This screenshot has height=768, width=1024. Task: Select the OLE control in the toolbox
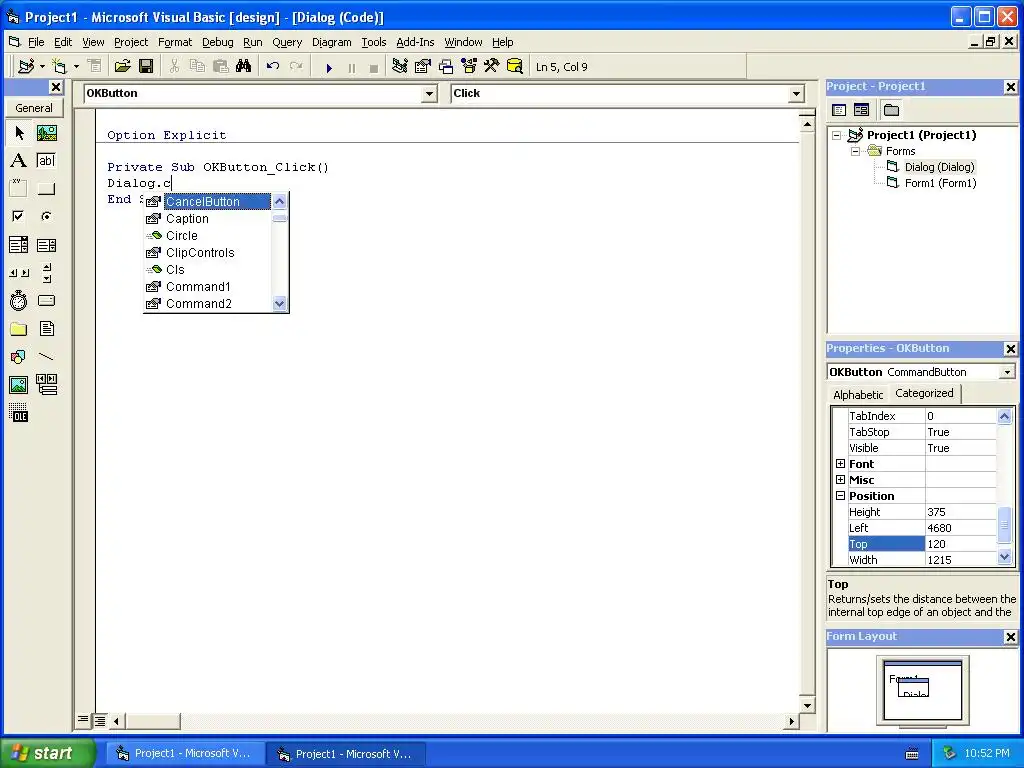coord(19,413)
